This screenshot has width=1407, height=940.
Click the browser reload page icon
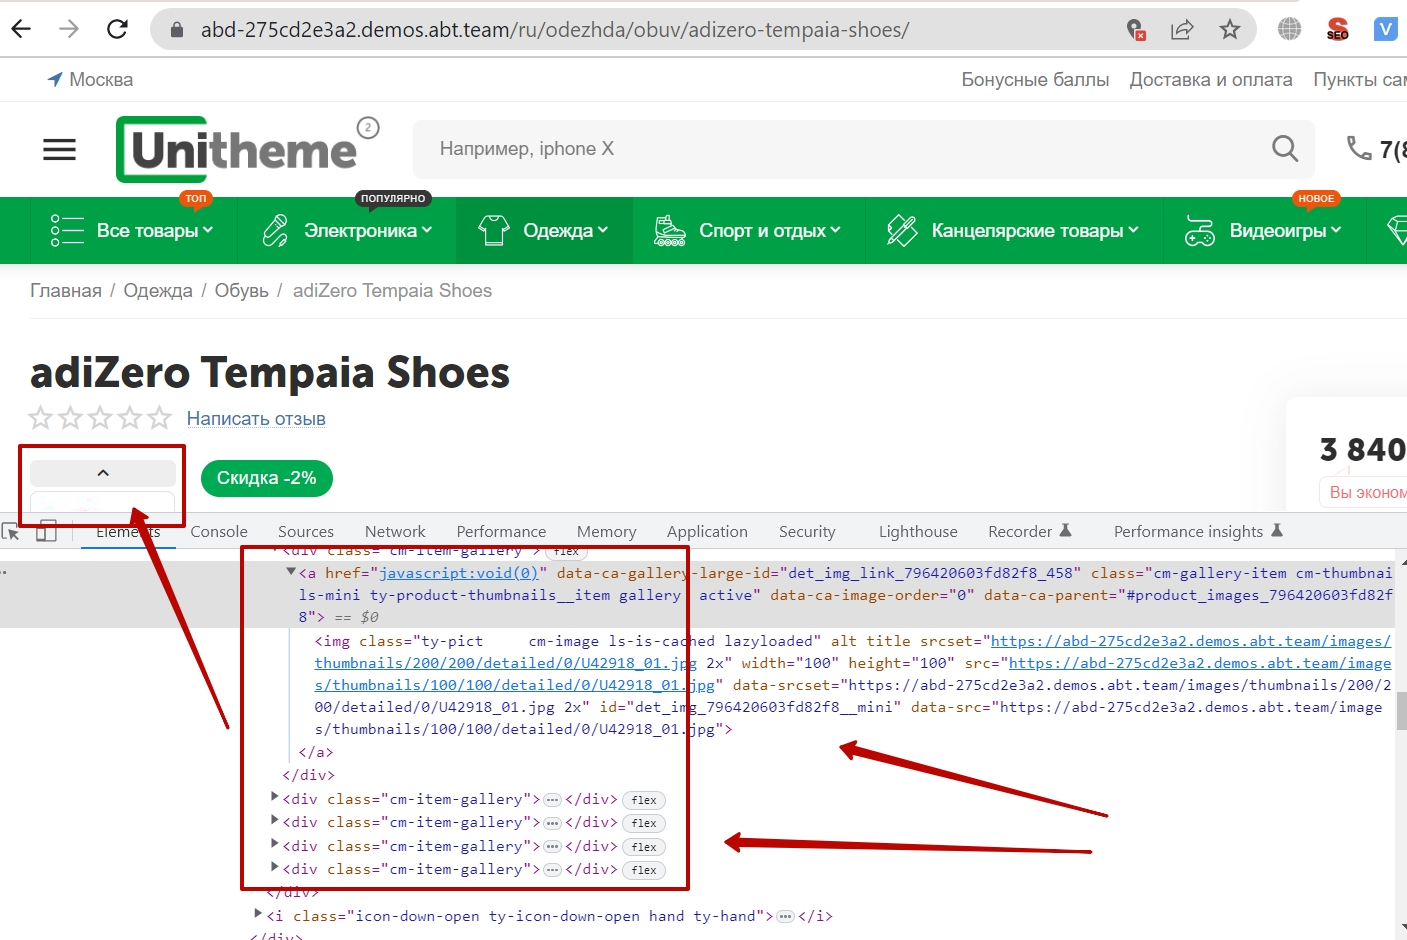(x=117, y=29)
